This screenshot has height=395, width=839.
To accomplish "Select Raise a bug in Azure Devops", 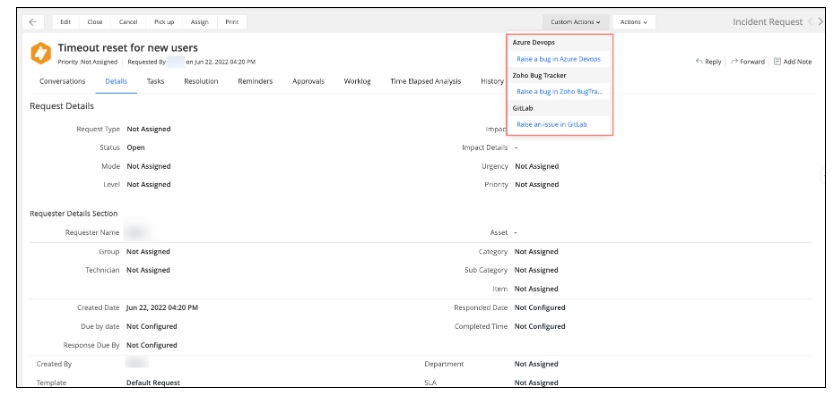I will pyautogui.click(x=559, y=59).
